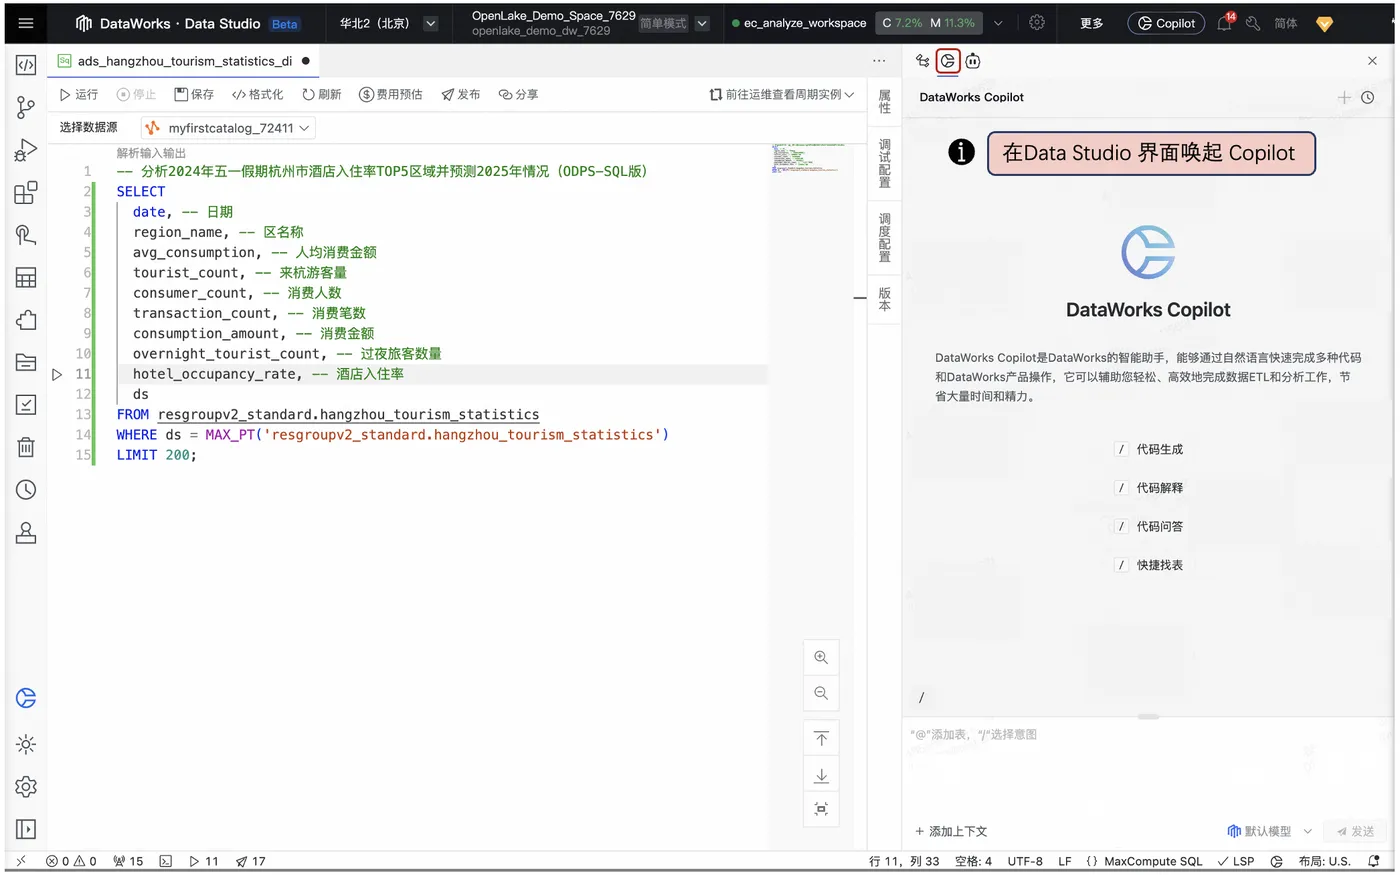Image resolution: width=1400 pixels, height=875 pixels.
Task: Click 添加上下文 add context button
Action: click(951, 831)
